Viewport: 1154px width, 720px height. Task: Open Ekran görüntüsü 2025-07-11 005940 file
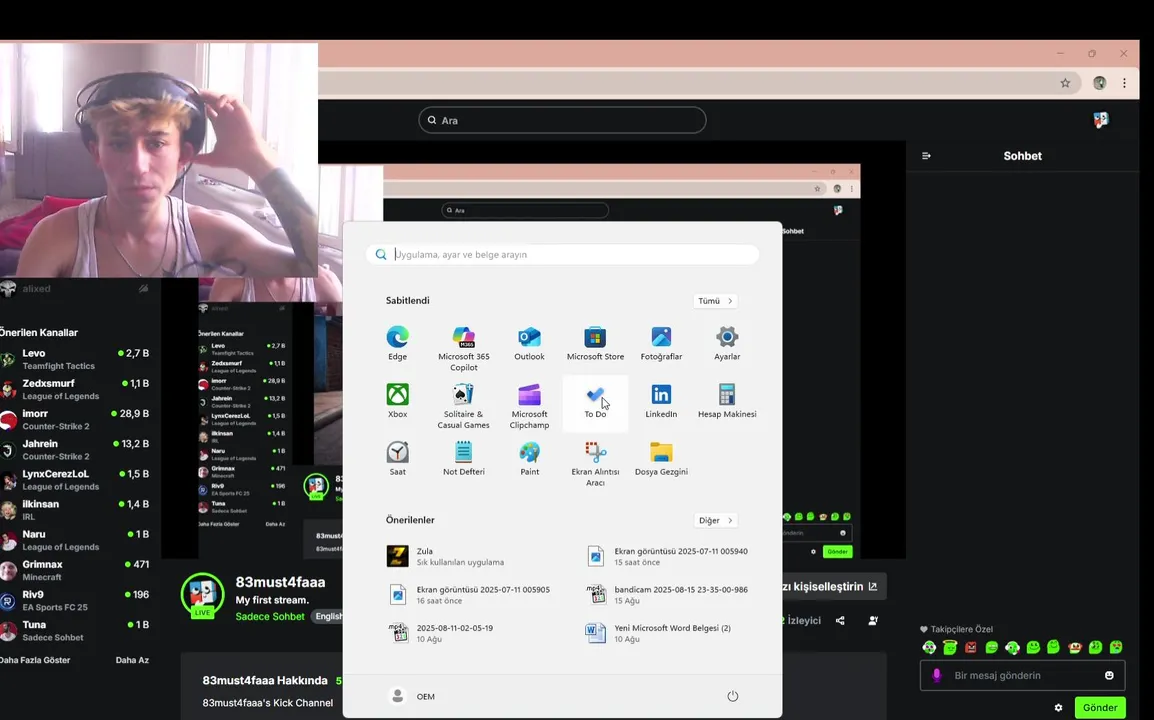[668, 557]
